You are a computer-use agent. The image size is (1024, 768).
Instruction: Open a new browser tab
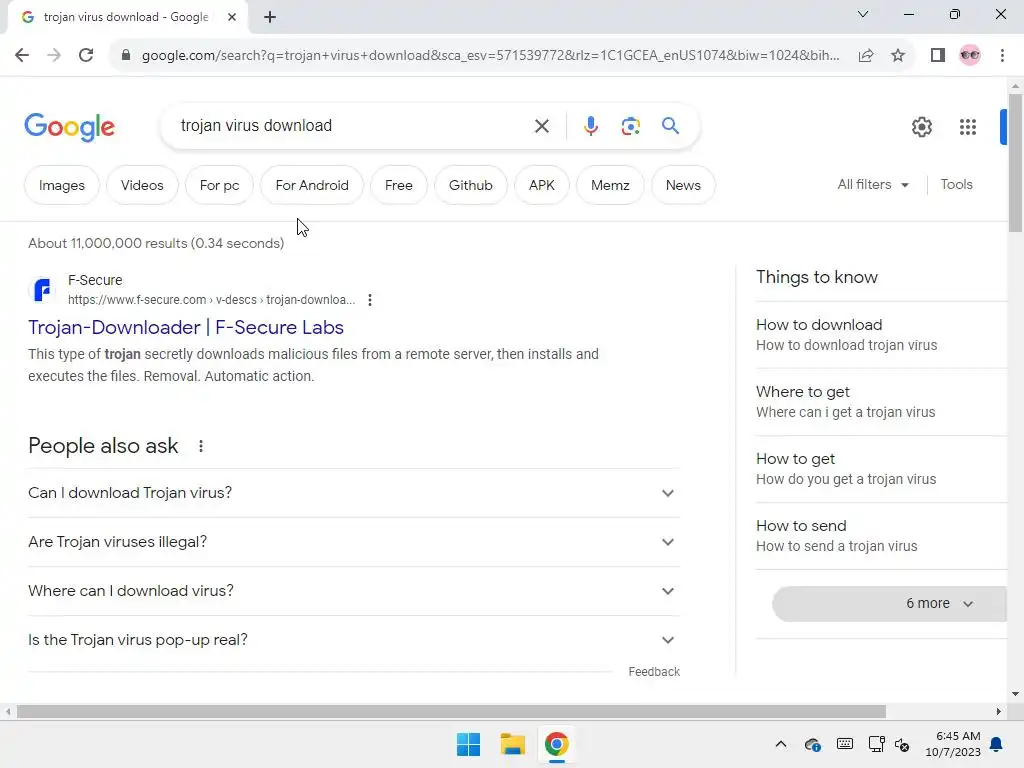click(270, 17)
